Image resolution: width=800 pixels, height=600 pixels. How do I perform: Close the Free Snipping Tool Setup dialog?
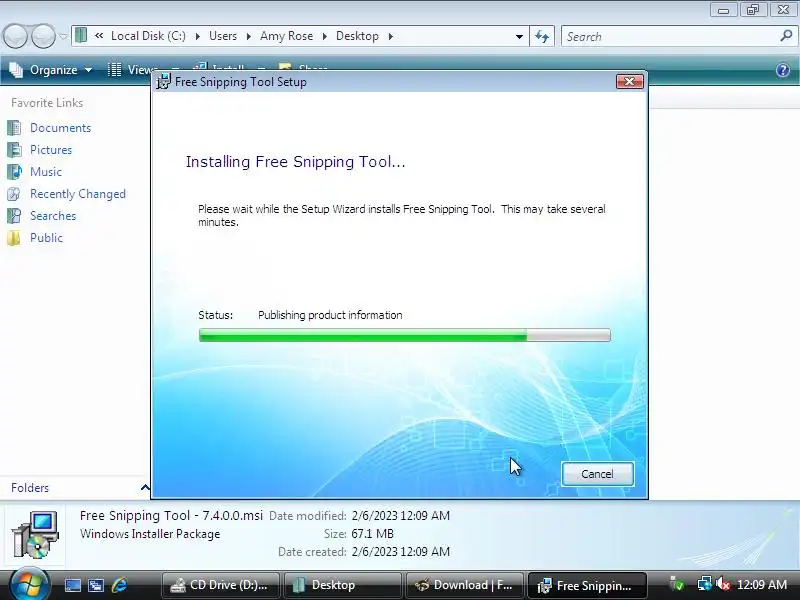[630, 82]
